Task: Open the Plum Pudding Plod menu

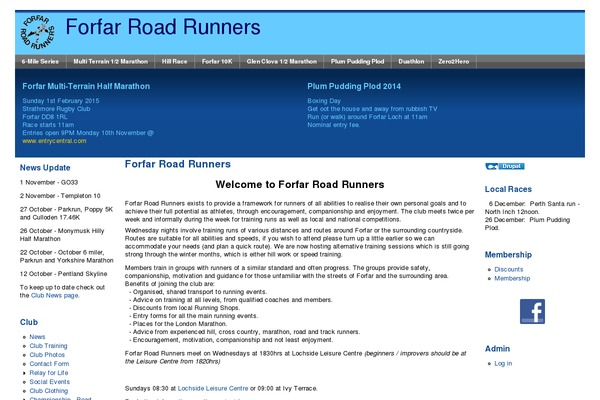Action: pyautogui.click(x=357, y=62)
